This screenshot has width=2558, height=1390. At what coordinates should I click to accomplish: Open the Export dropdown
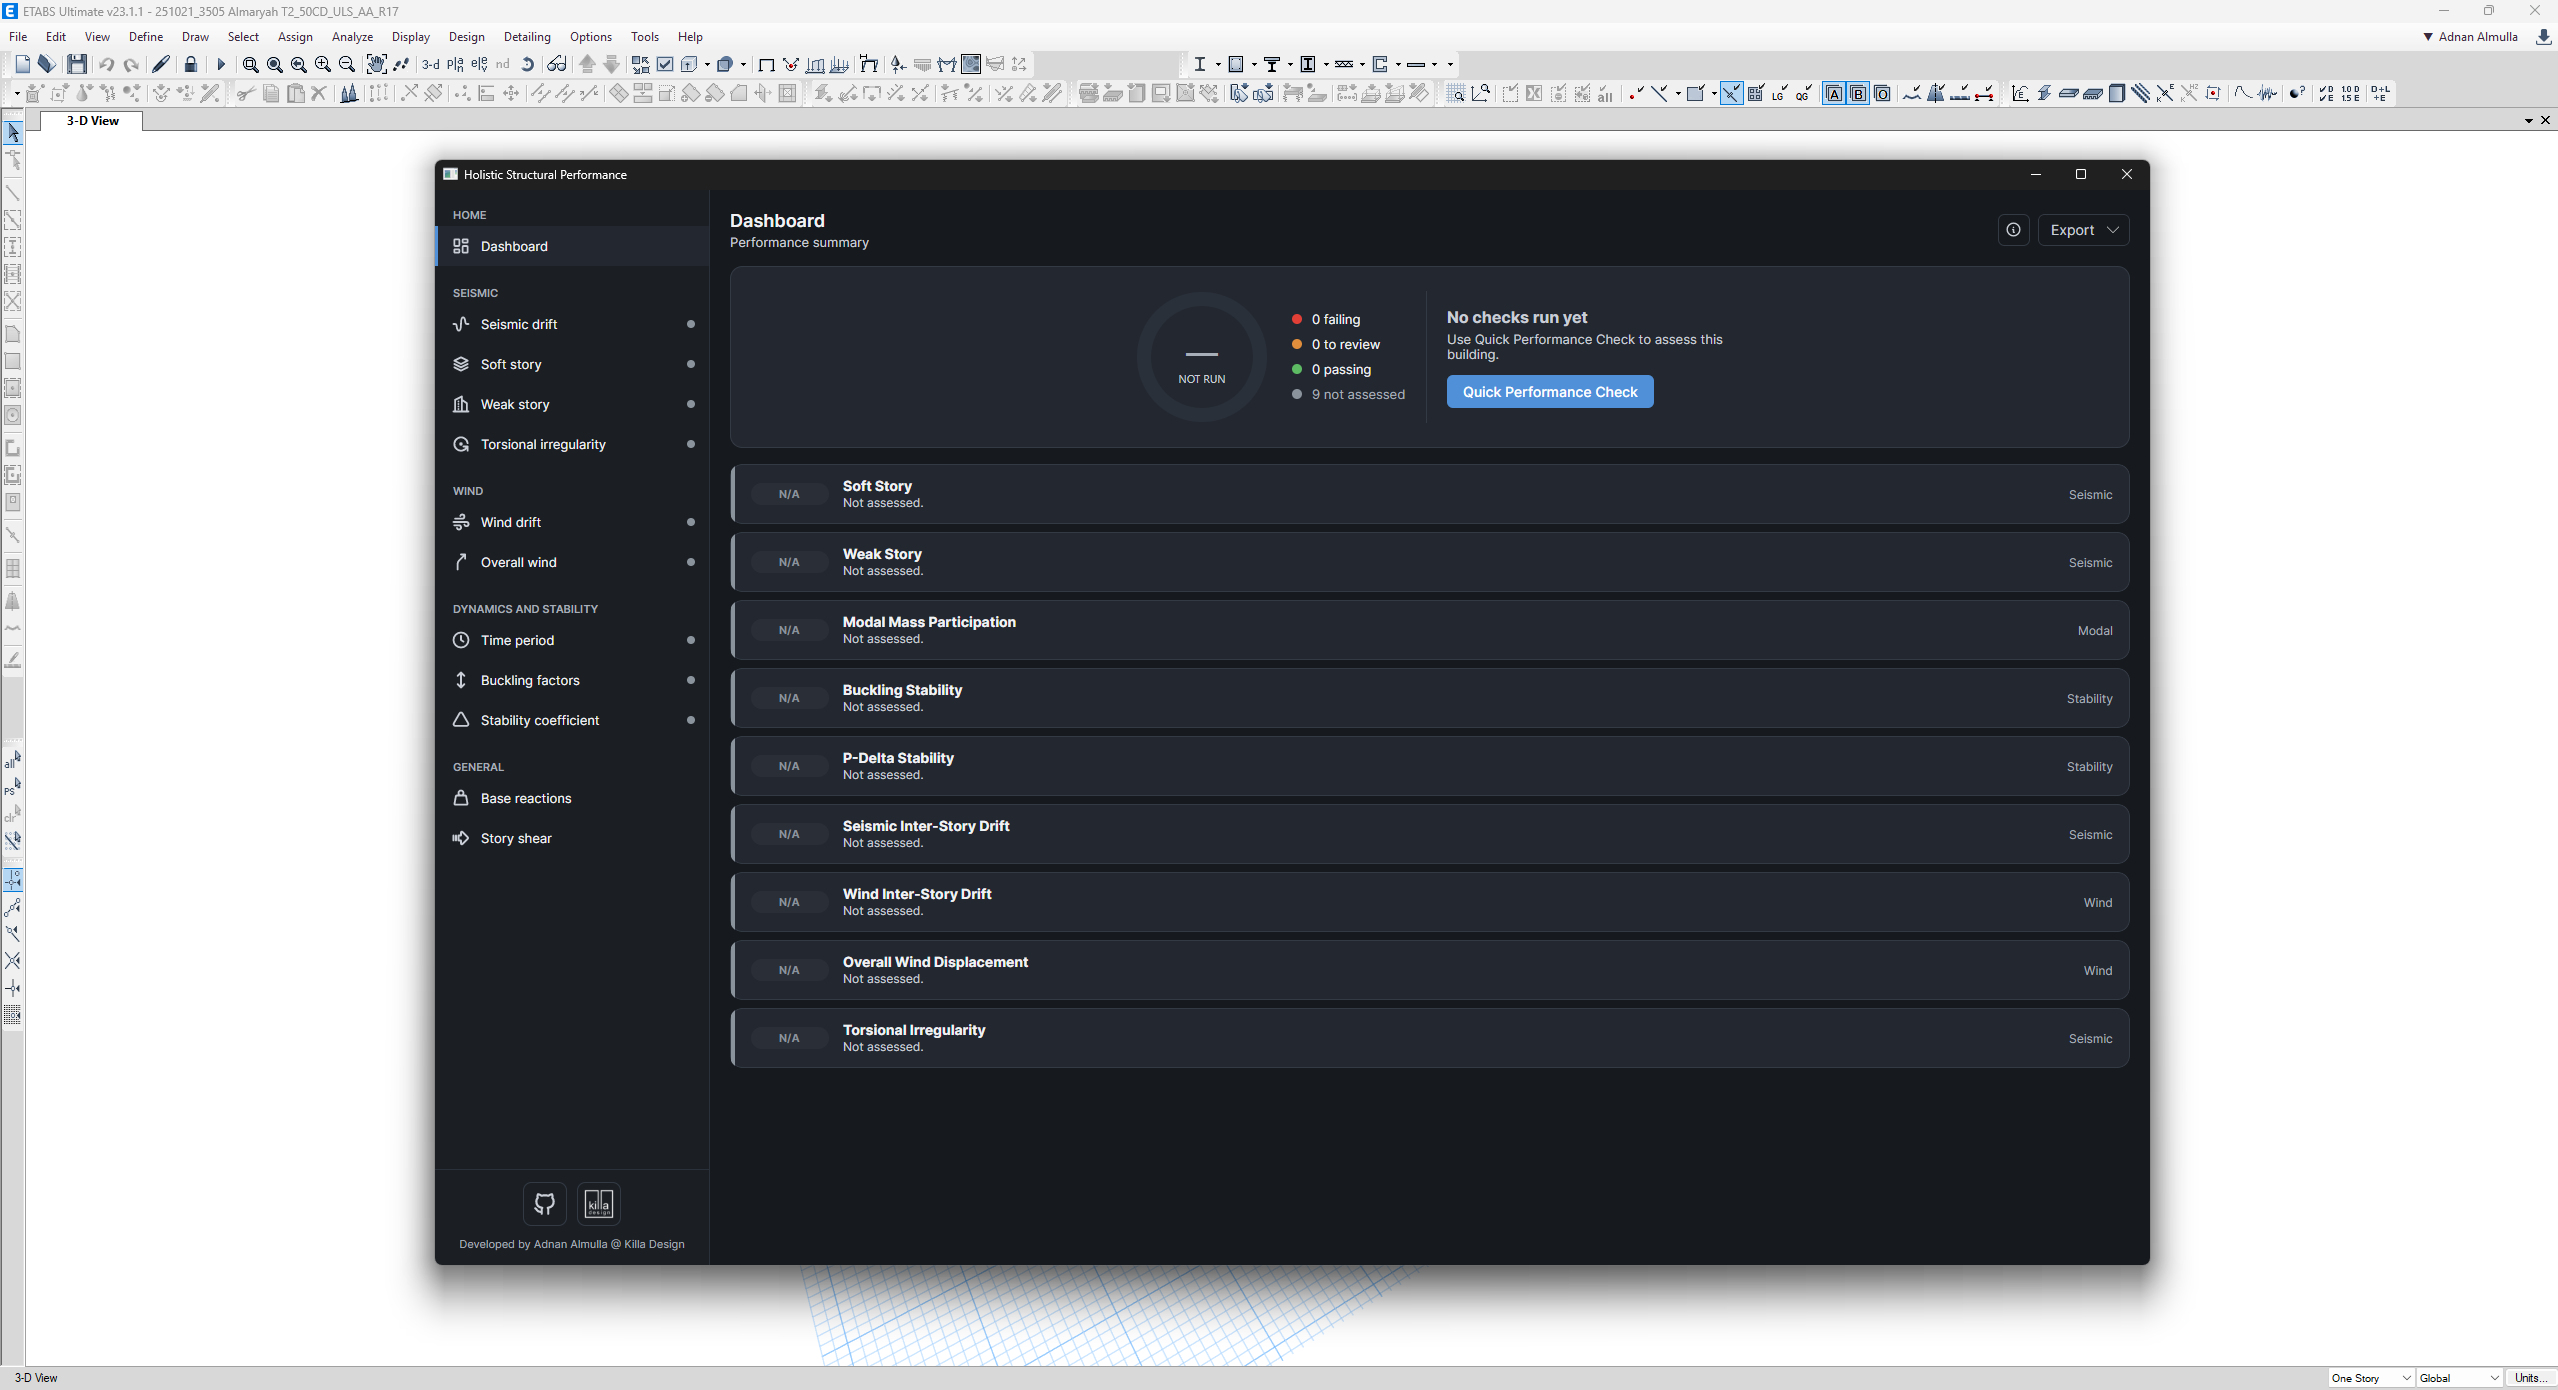[x=2084, y=230]
